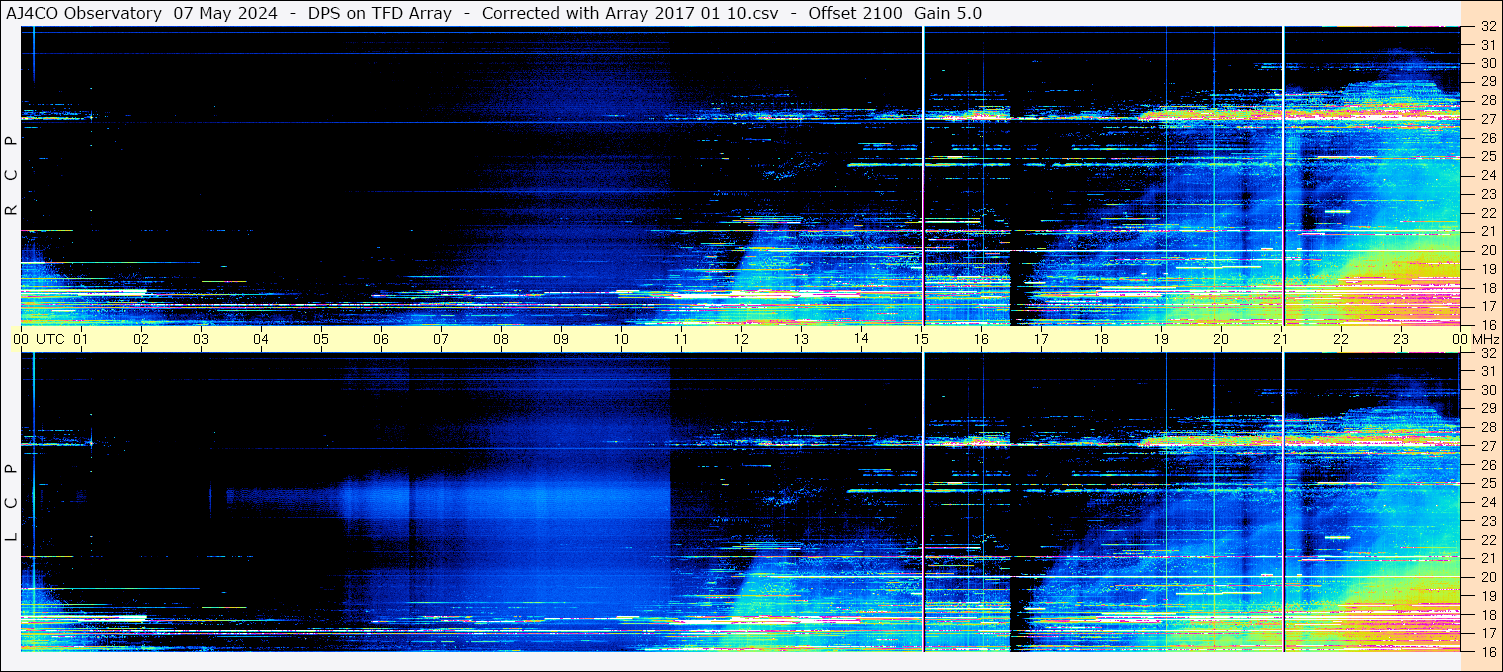Click the 20 hour tick label on time axis
Screen dimensions: 1503x672
coord(1221,339)
